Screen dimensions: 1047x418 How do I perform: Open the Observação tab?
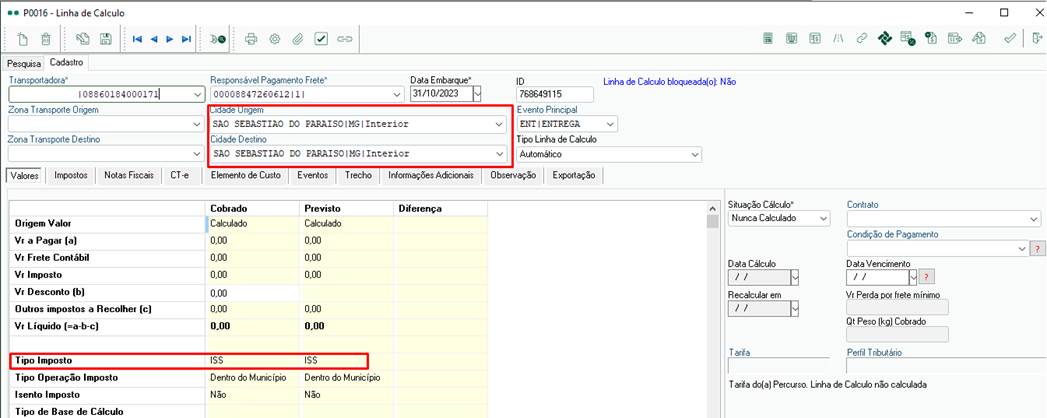(513, 175)
